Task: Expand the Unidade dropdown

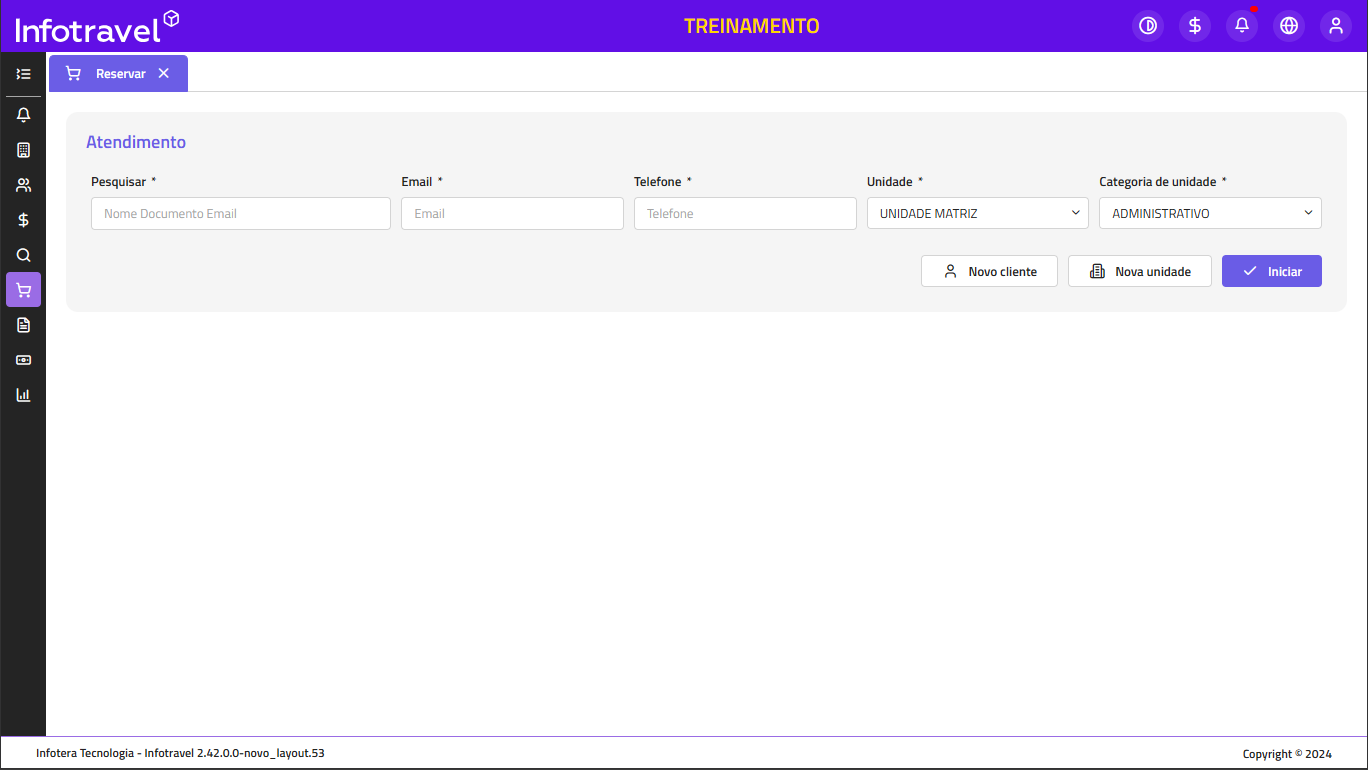Action: tap(977, 213)
